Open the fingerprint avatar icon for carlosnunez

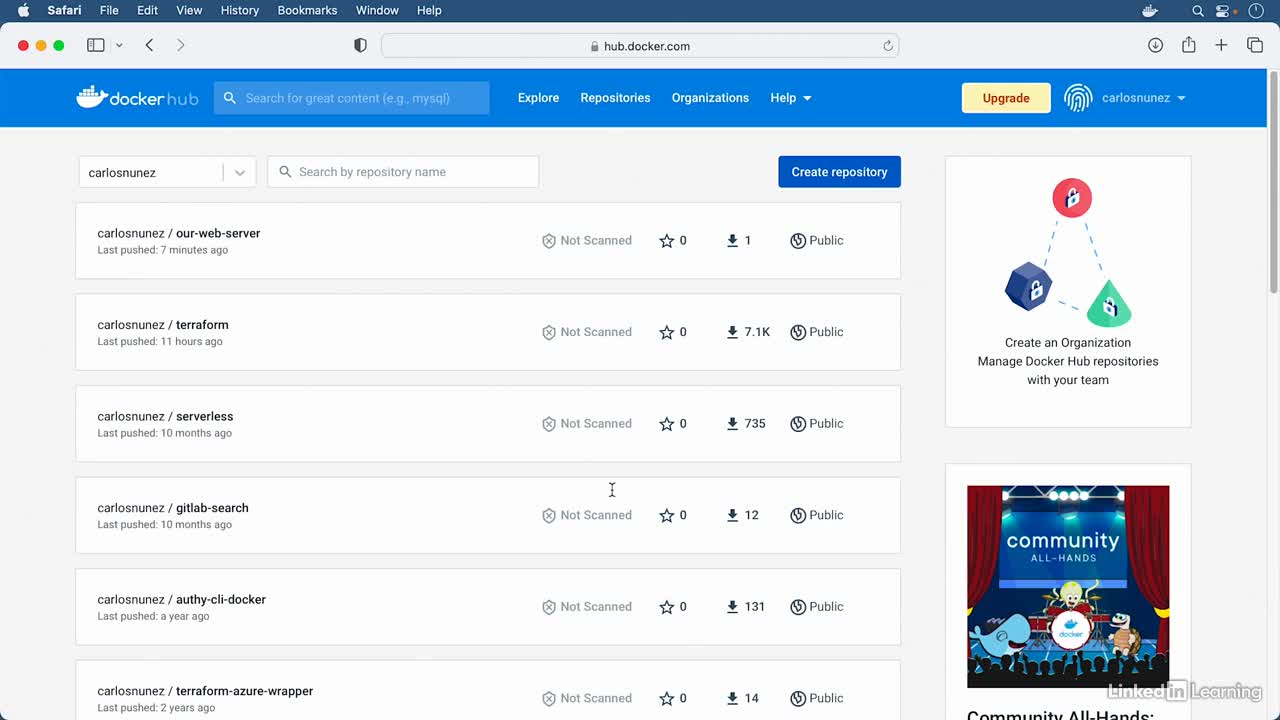(x=1078, y=98)
